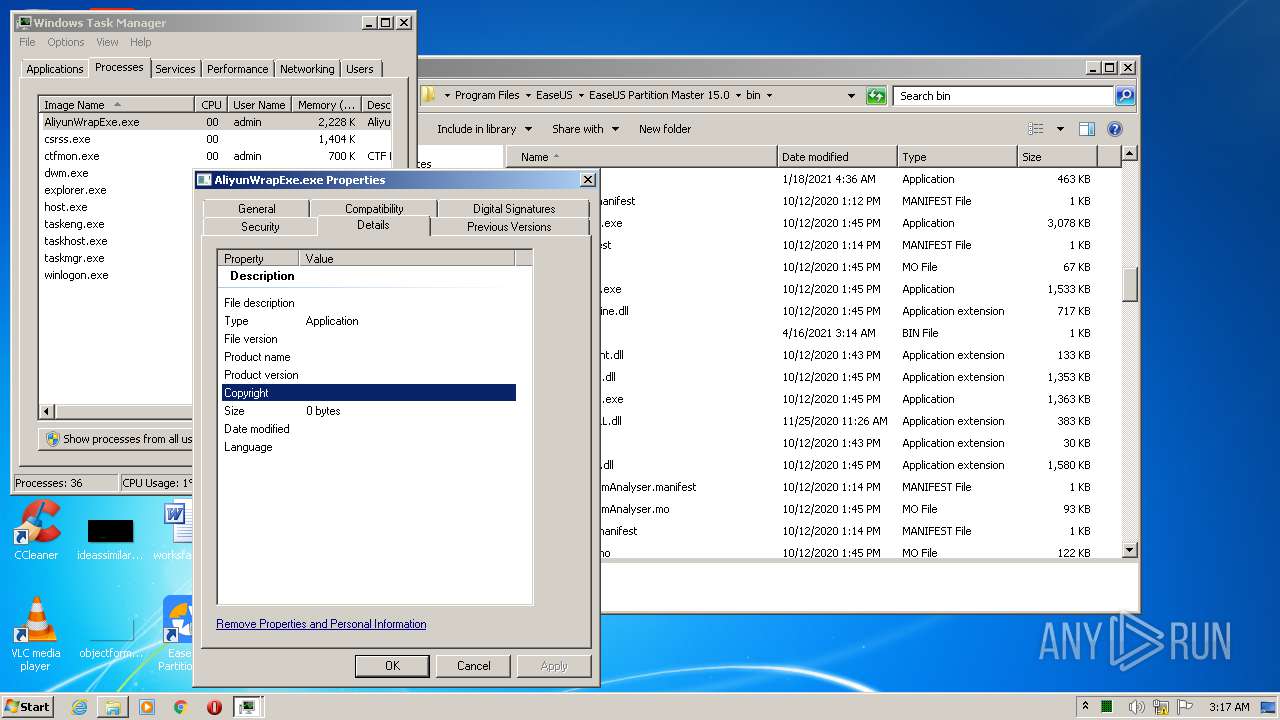Click Remove Properties and Personal Information link
This screenshot has height=720, width=1280.
pos(321,624)
